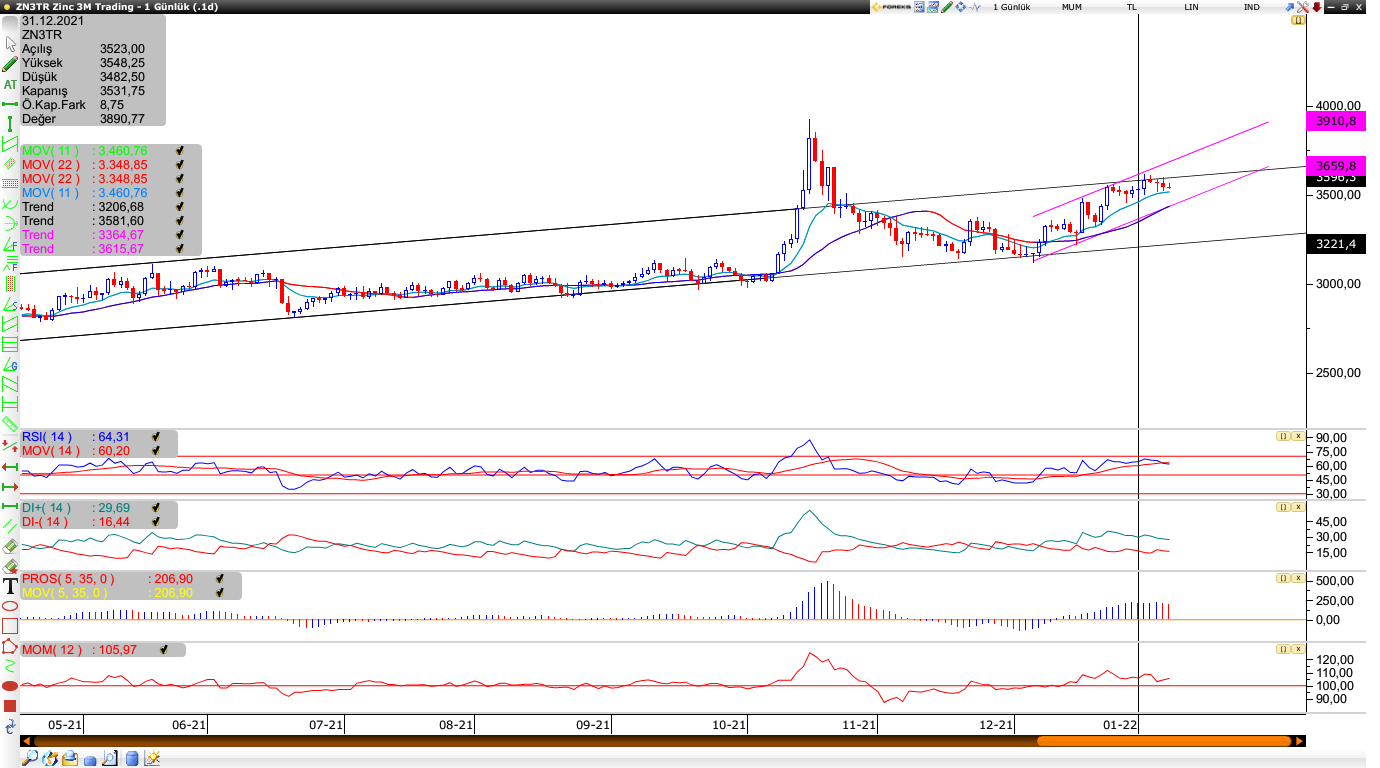Open the Foreks logo button in top bar
This screenshot has width=1380, height=768.
(891, 7)
